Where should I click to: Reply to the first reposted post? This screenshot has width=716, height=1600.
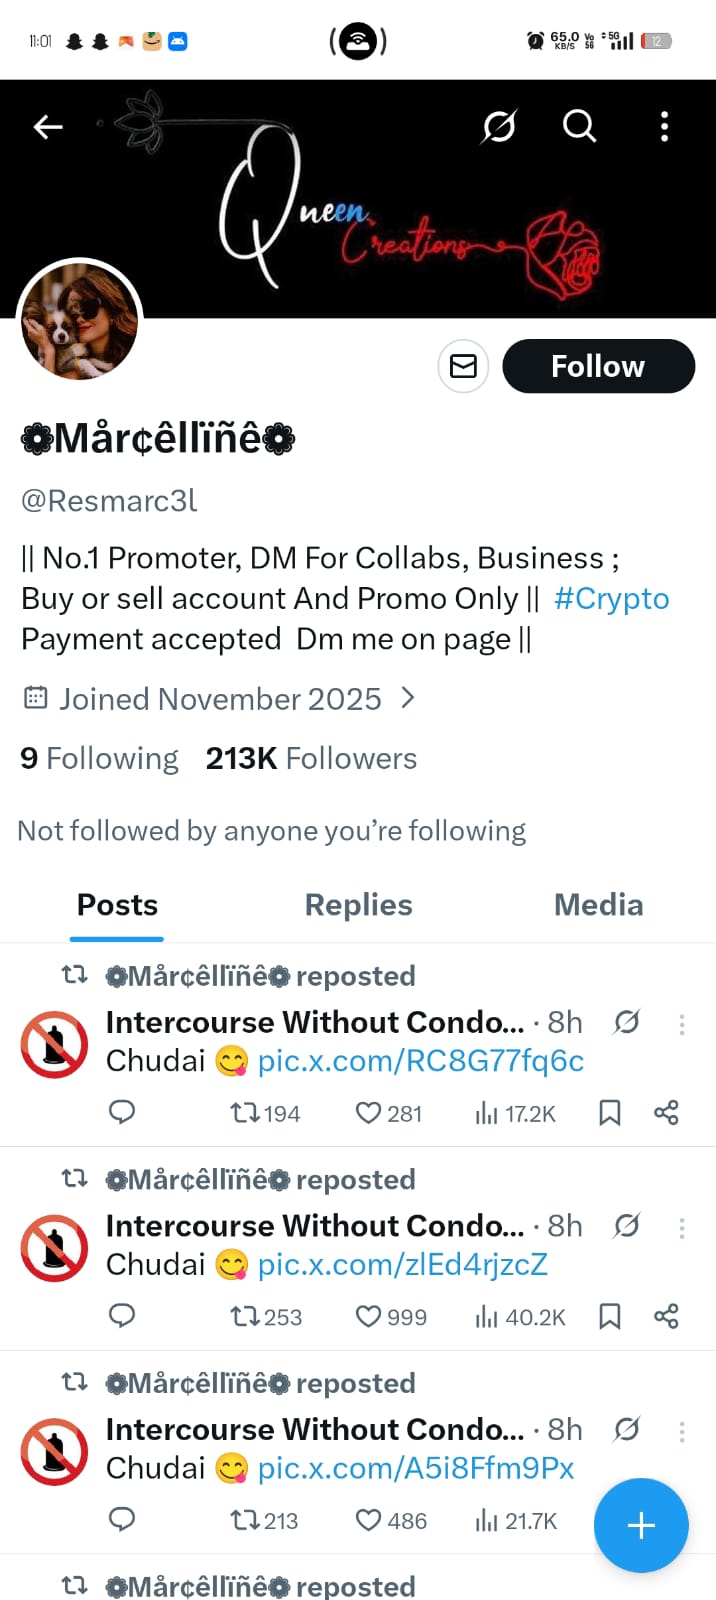pos(122,1112)
